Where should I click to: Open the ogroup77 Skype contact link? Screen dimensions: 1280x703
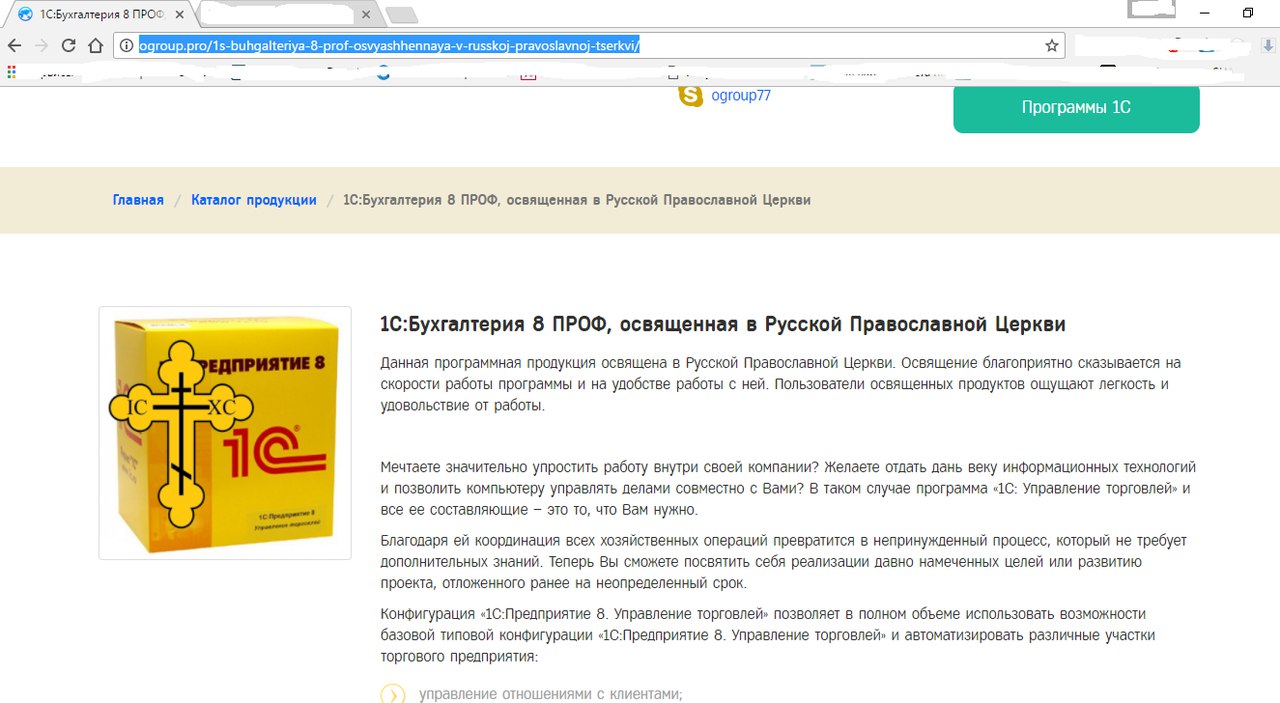[741, 96]
